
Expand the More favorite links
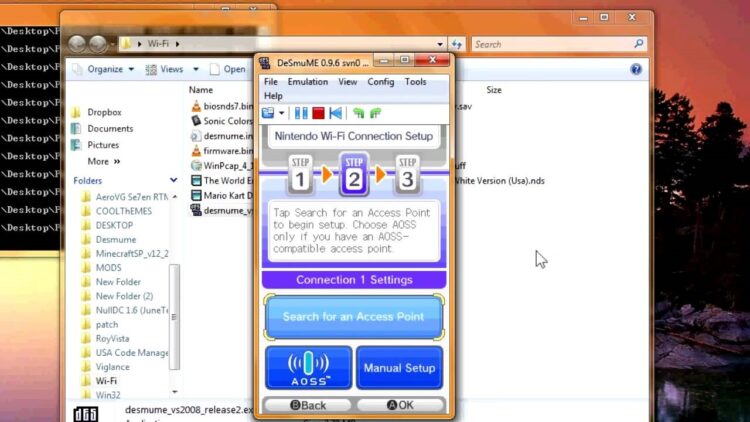tap(104, 162)
